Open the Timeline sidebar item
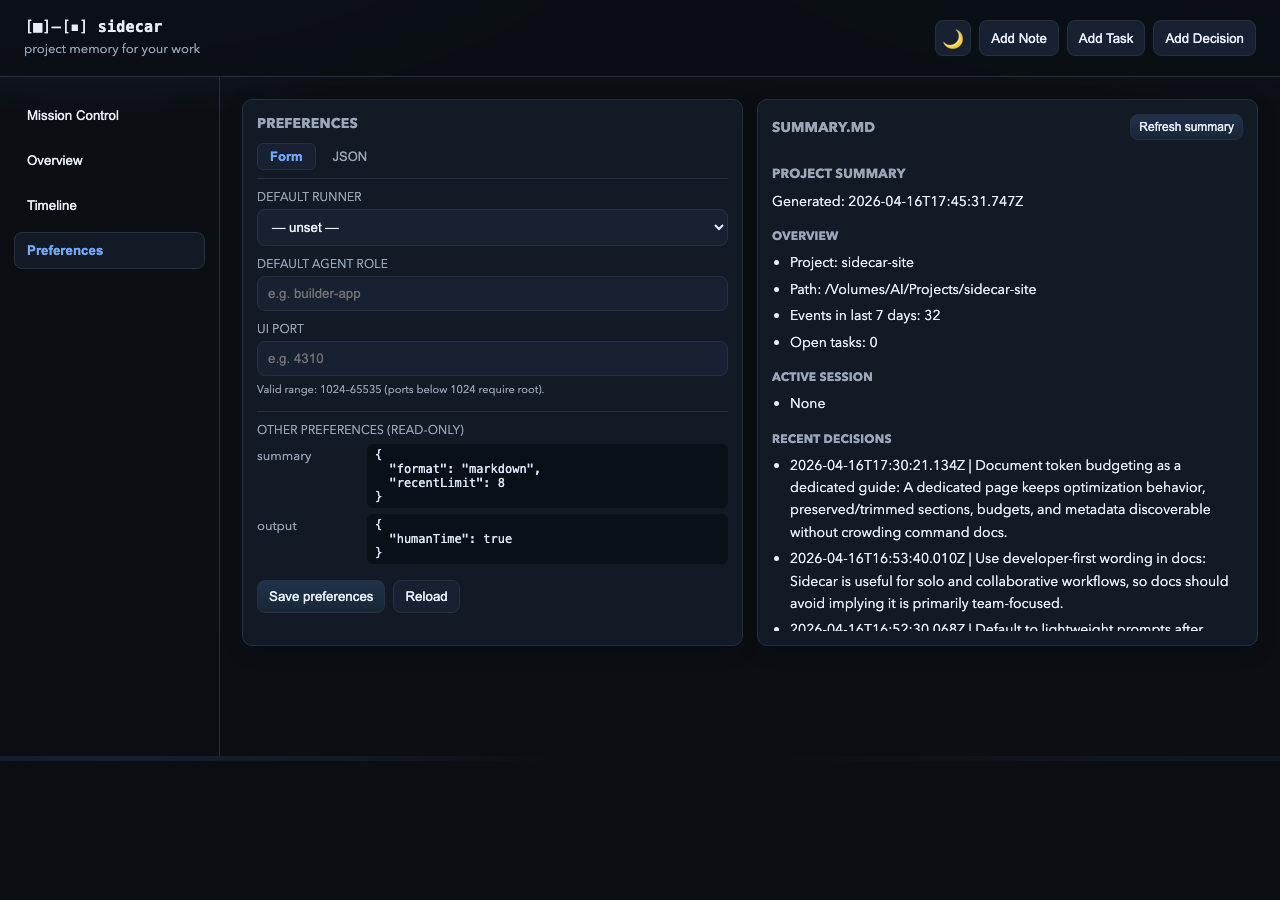 (x=109, y=206)
